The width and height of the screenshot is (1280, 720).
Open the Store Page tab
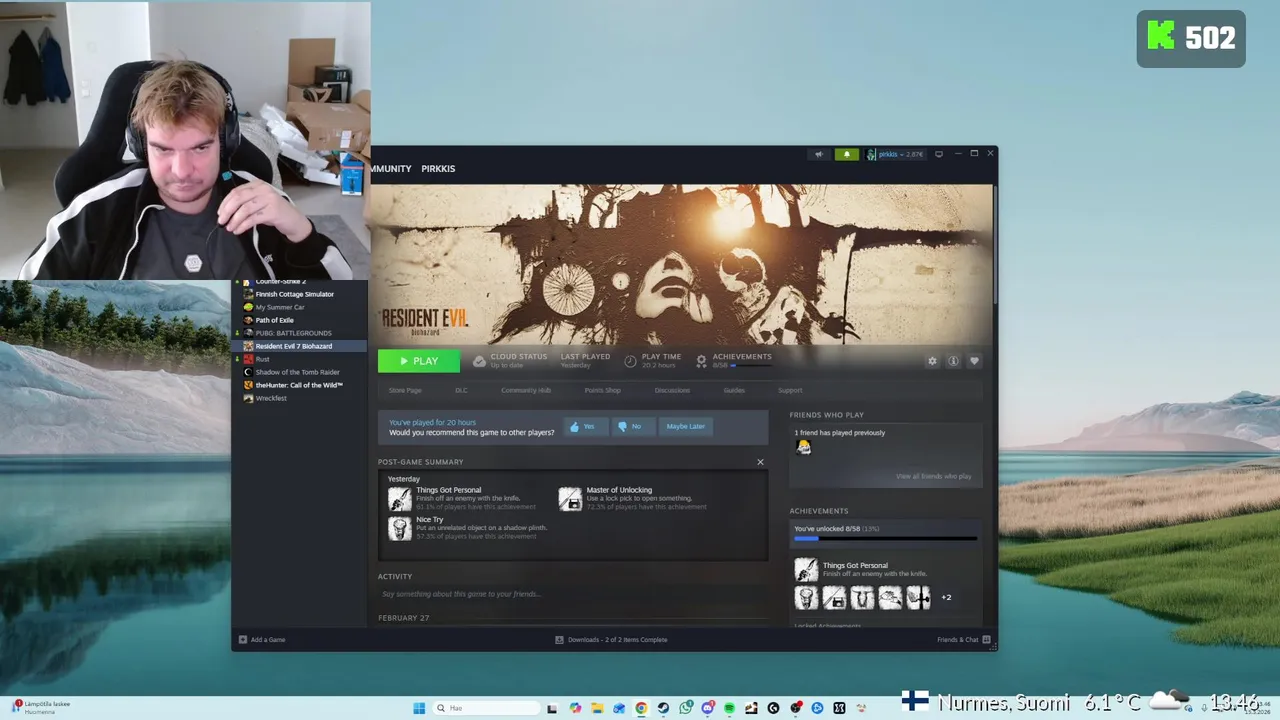tap(405, 390)
